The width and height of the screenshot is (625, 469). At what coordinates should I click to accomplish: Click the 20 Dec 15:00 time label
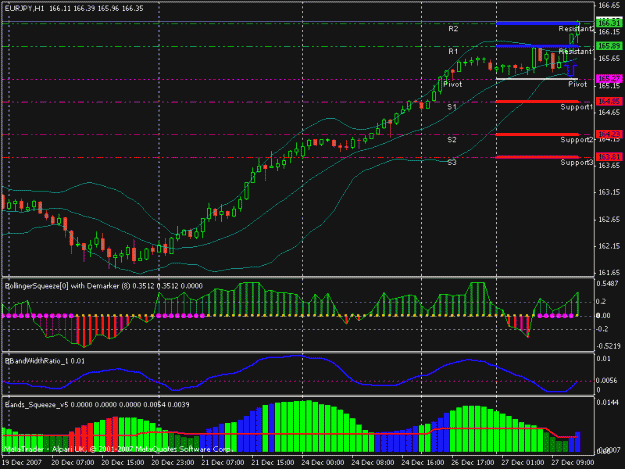(122, 463)
